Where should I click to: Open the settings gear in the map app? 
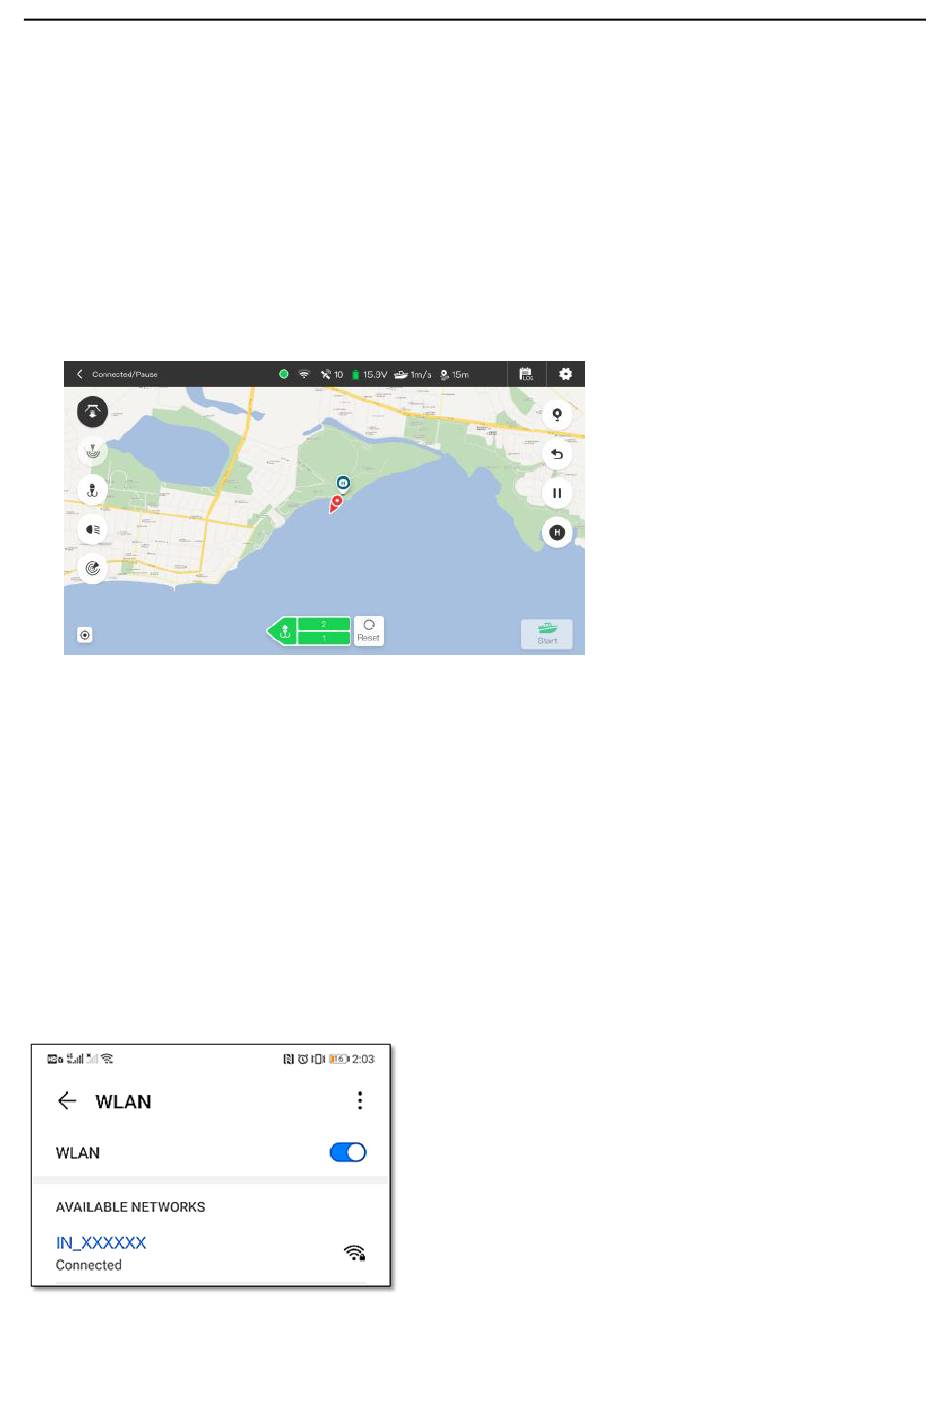[x=565, y=374]
